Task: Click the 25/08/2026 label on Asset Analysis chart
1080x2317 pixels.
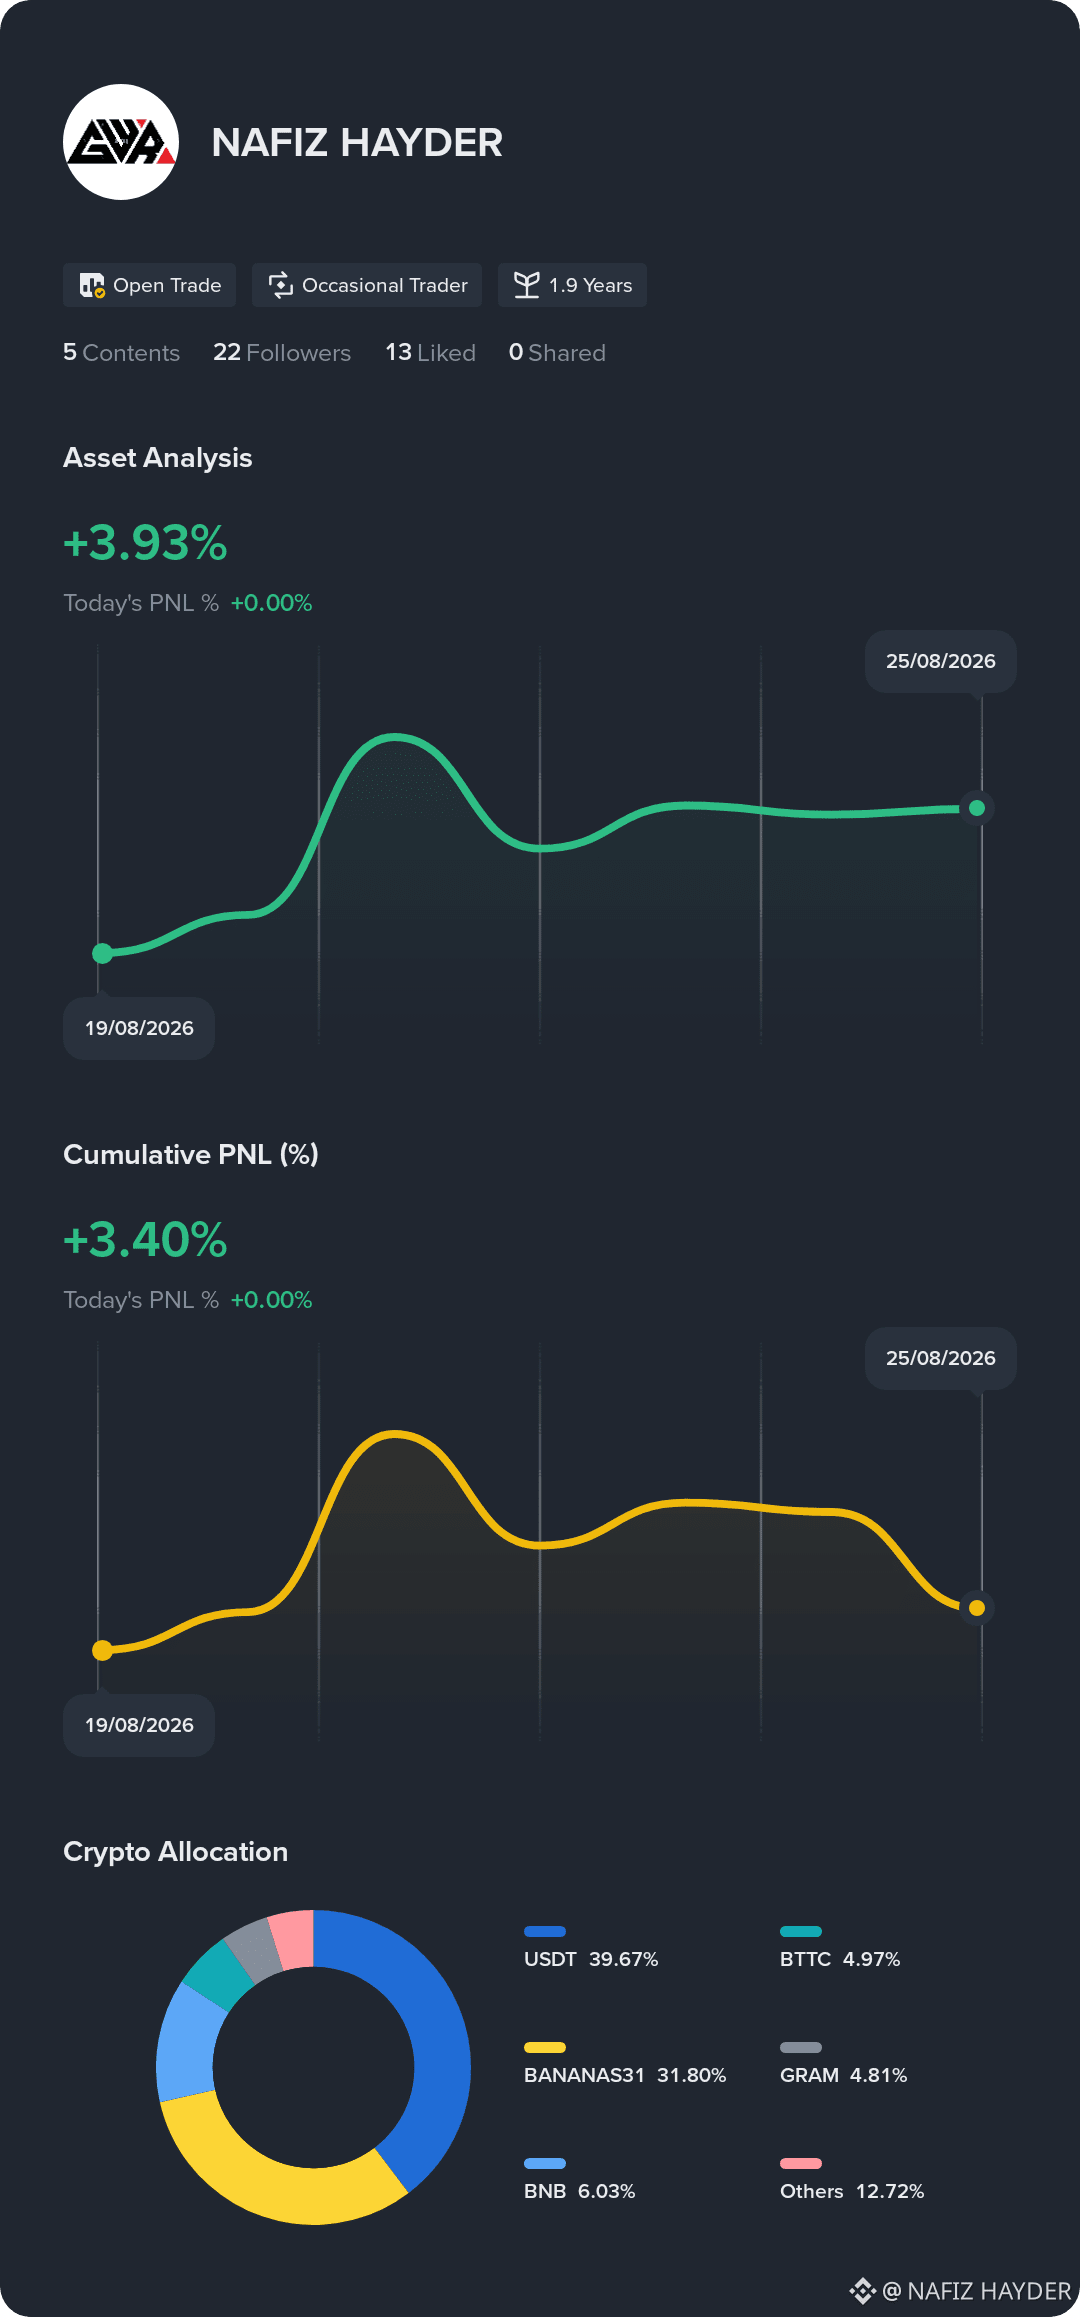Action: [x=941, y=661]
